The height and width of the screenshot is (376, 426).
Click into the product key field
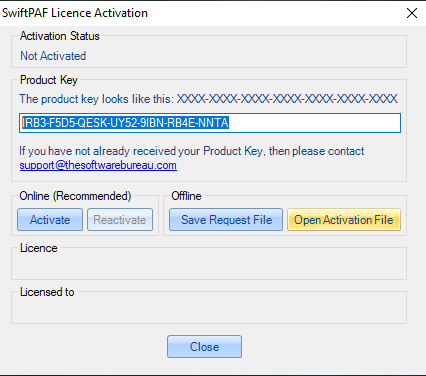[210, 123]
